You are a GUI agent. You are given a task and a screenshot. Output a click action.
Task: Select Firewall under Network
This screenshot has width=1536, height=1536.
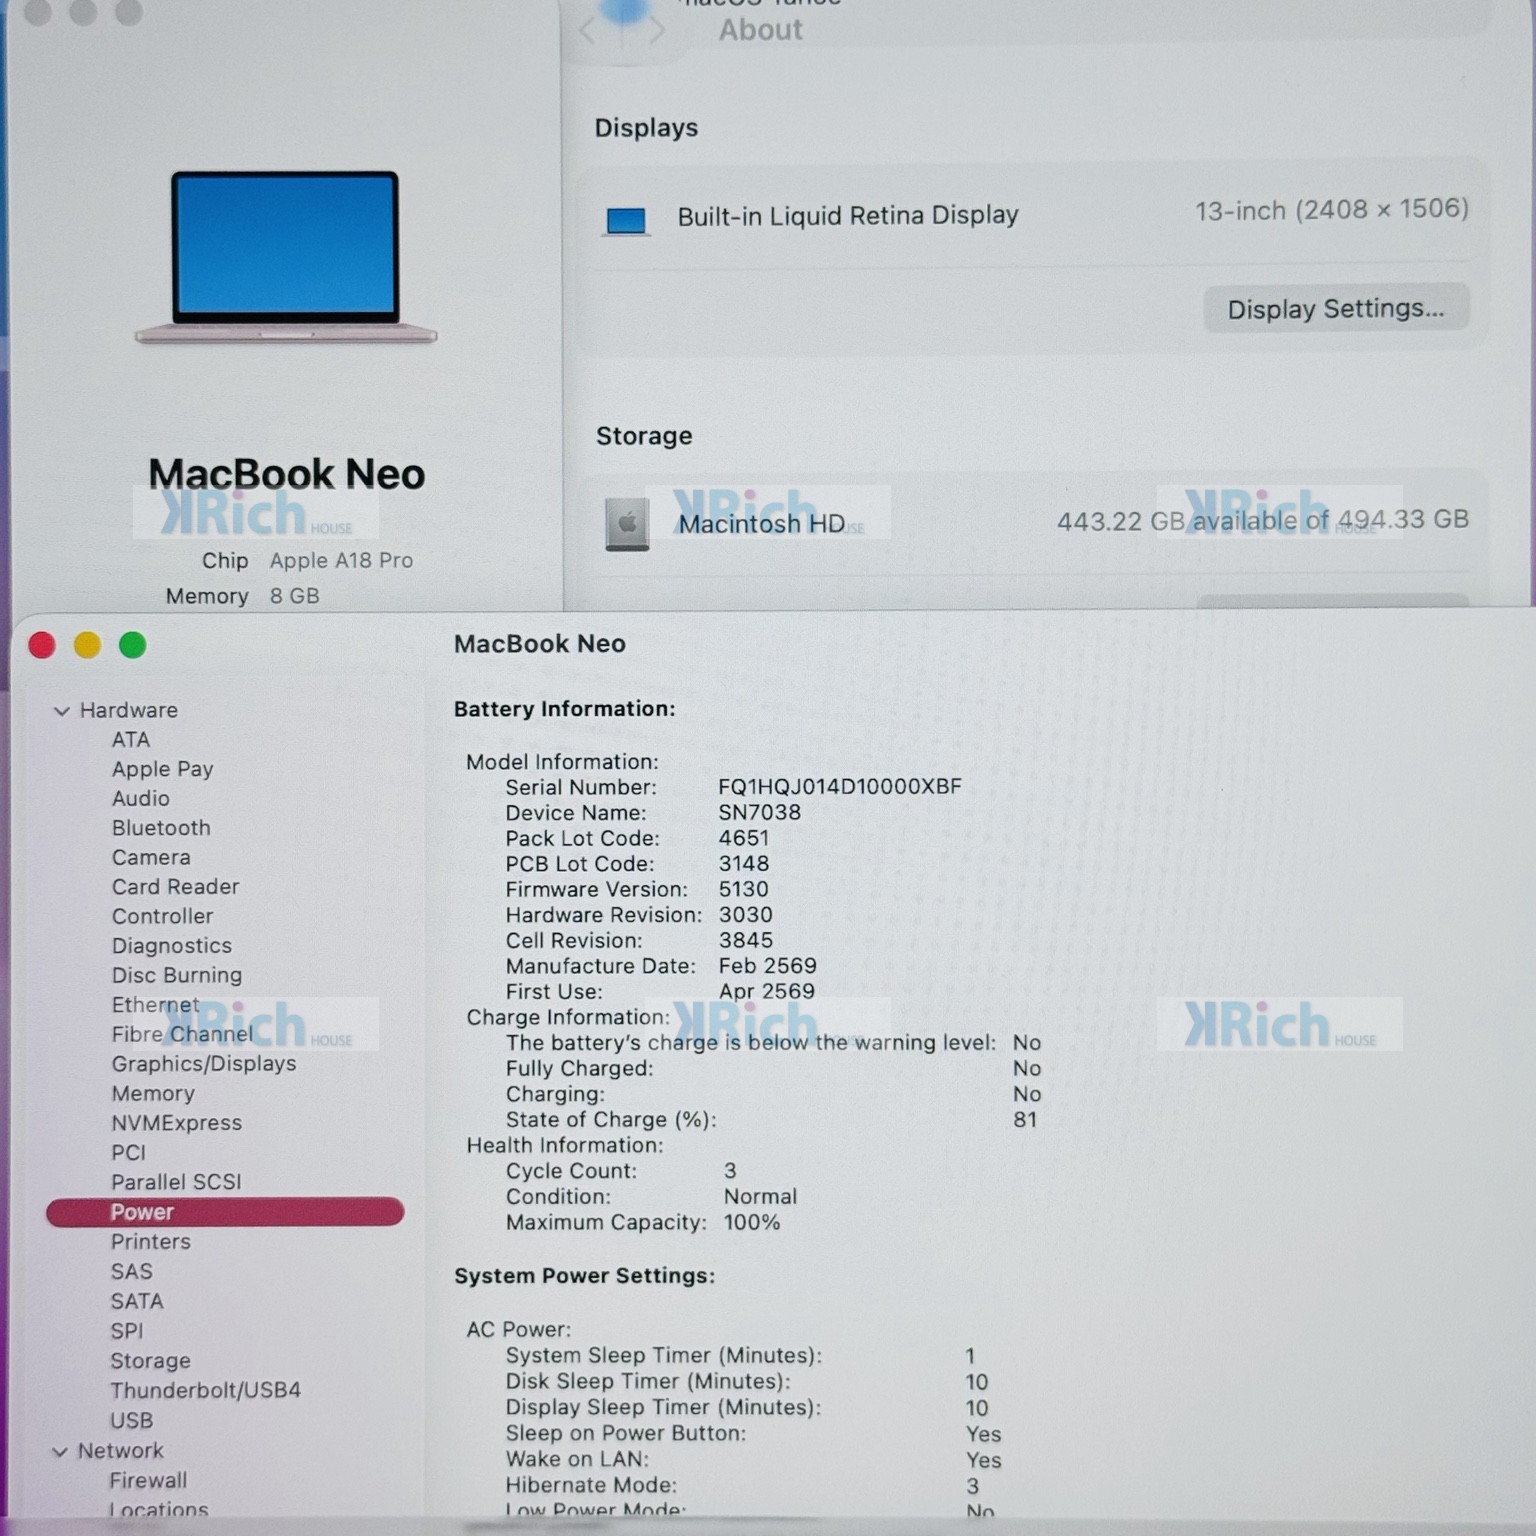(x=148, y=1480)
